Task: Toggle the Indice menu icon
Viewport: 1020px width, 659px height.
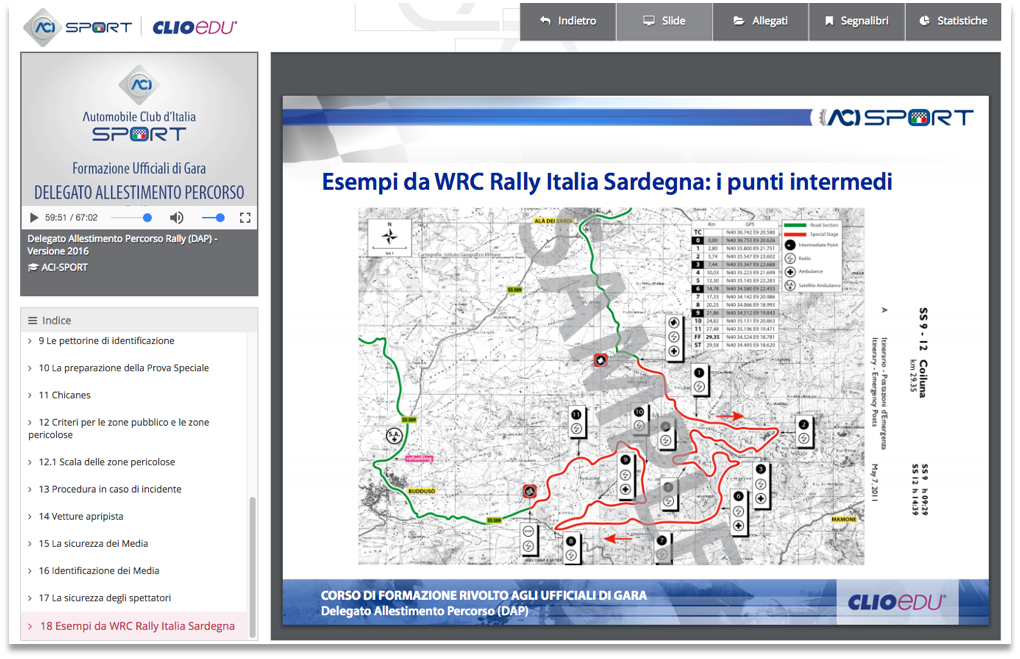Action: pos(32,320)
